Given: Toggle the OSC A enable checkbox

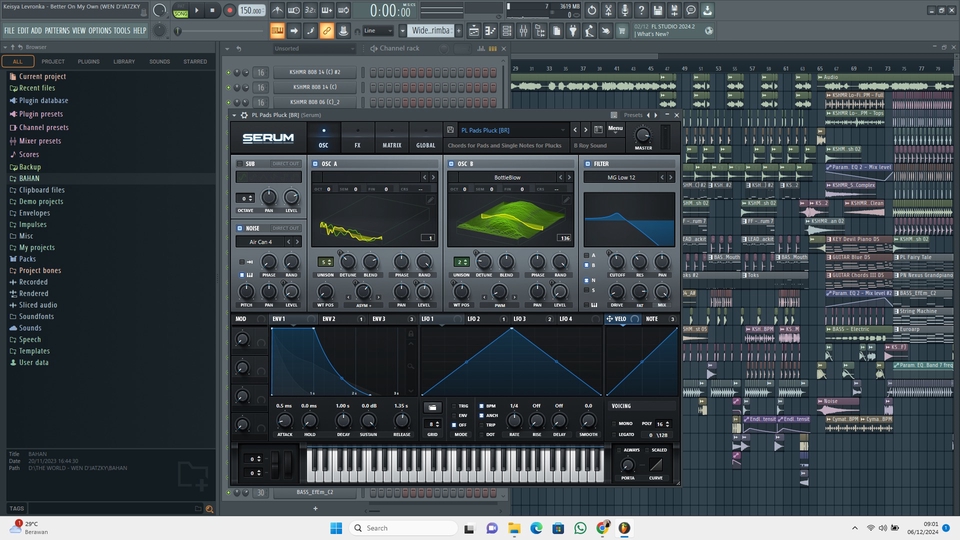Looking at the screenshot, I should coord(315,163).
